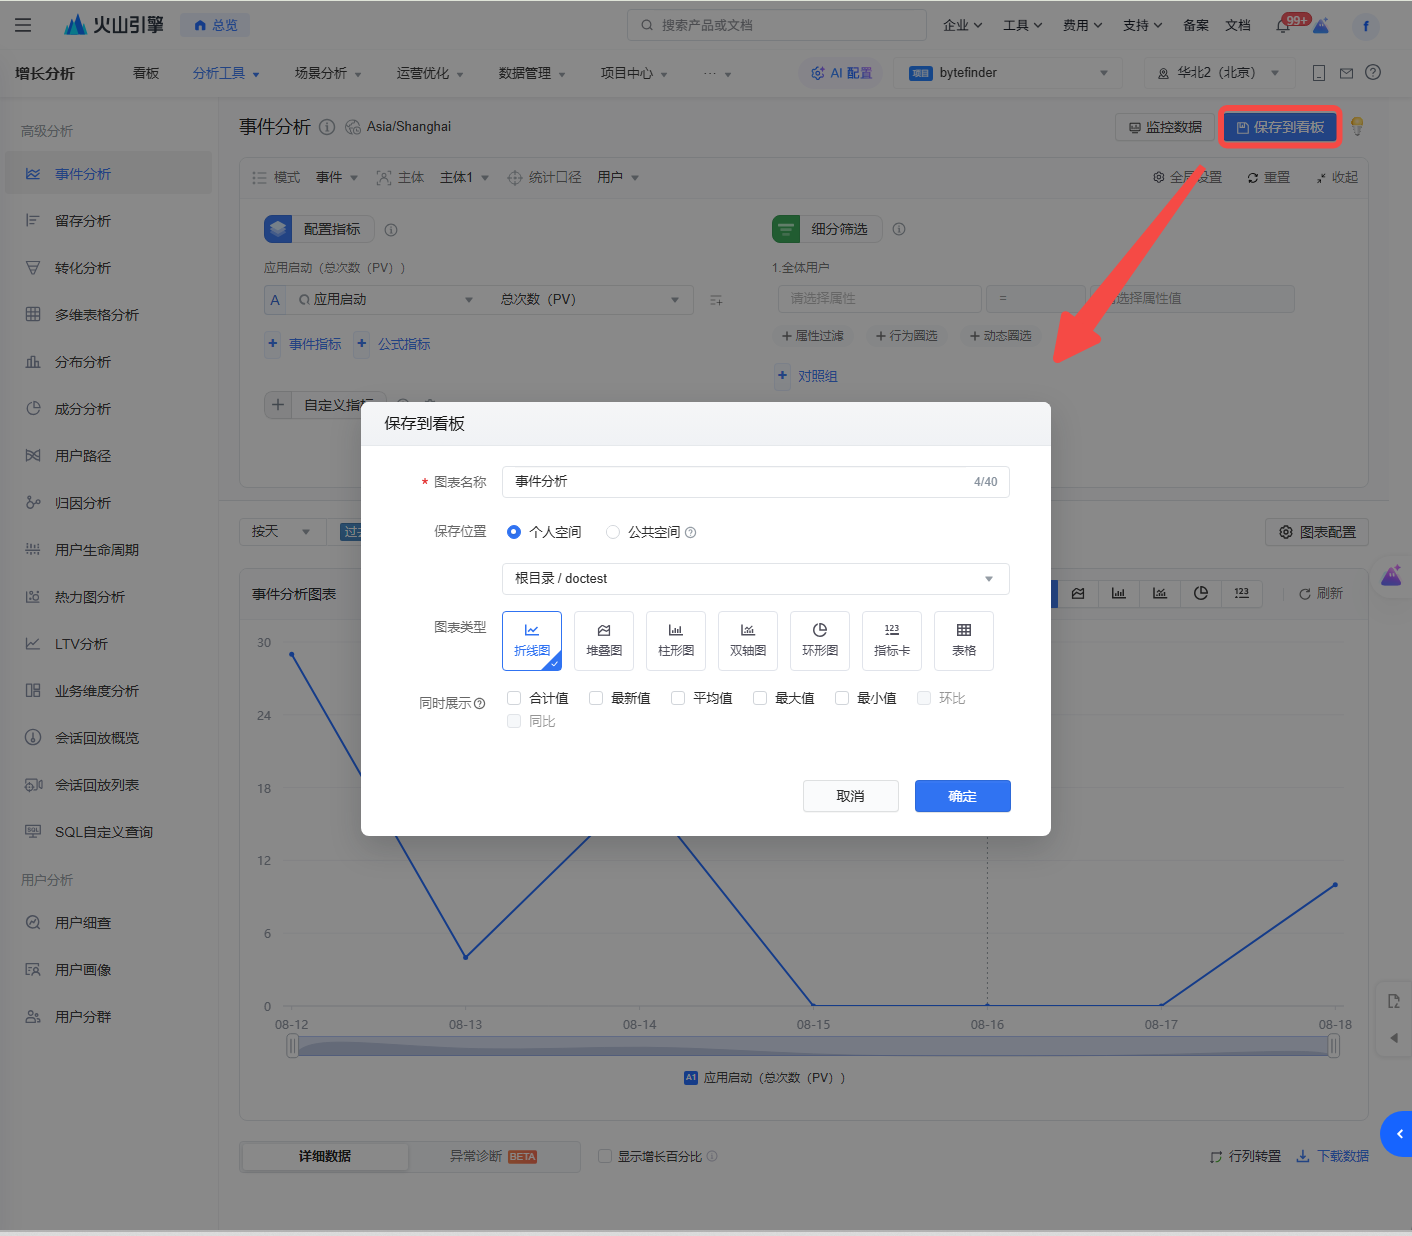Open the bytefinder project dropdown
Screen dimensions: 1412x1236
click(1009, 73)
